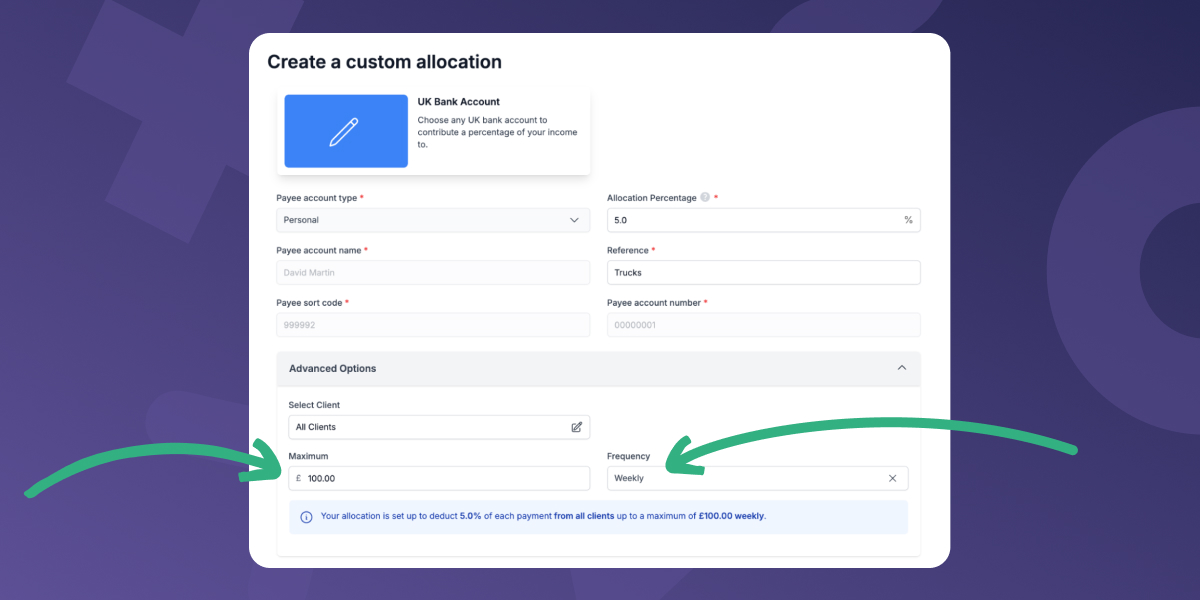1200x600 pixels.
Task: Clear the Weekly frequency using the X icon
Action: click(x=892, y=478)
